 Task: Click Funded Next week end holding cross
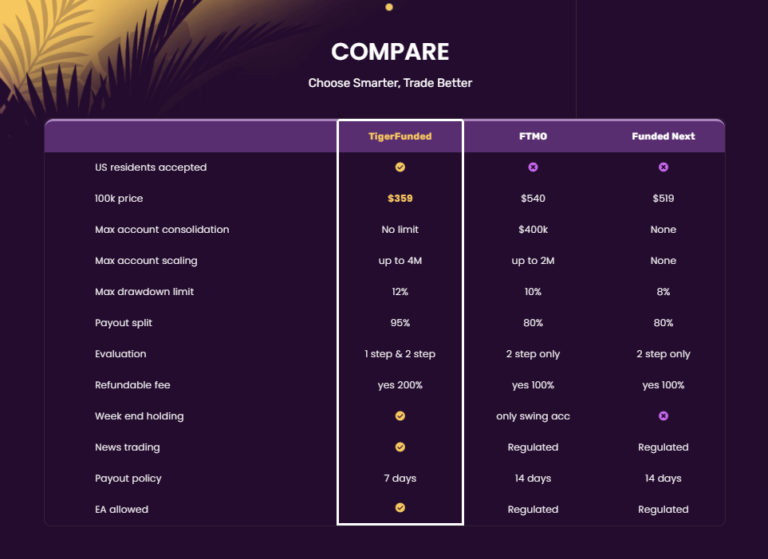pos(663,415)
